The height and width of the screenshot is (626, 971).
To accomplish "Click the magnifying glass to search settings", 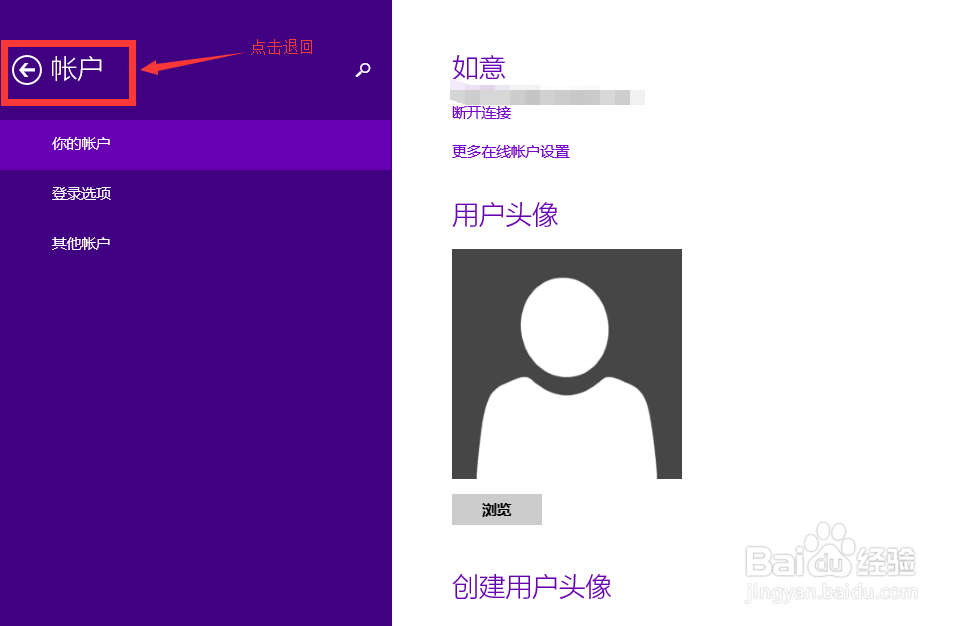I will (x=363, y=71).
